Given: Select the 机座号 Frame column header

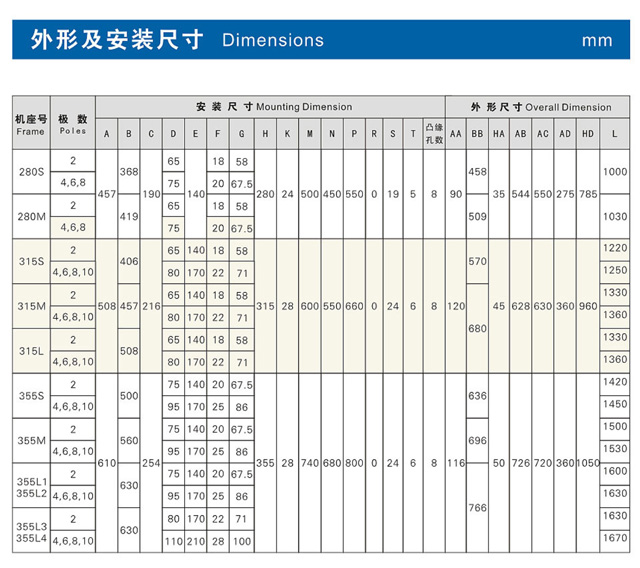Looking at the screenshot, I should point(30,123).
